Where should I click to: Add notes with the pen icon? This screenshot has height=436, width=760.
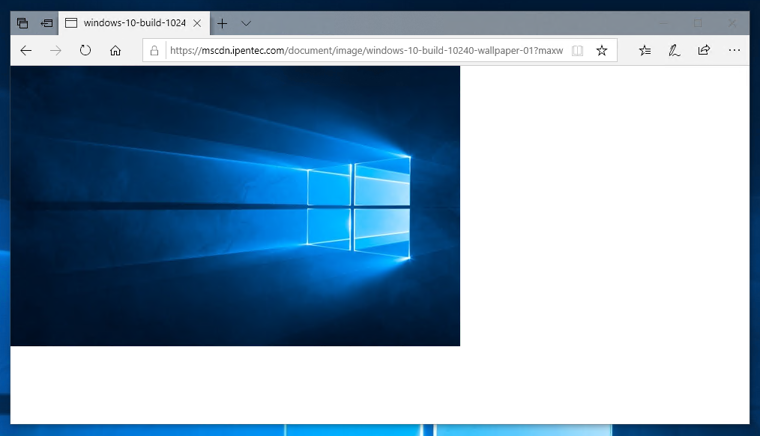[x=674, y=50]
